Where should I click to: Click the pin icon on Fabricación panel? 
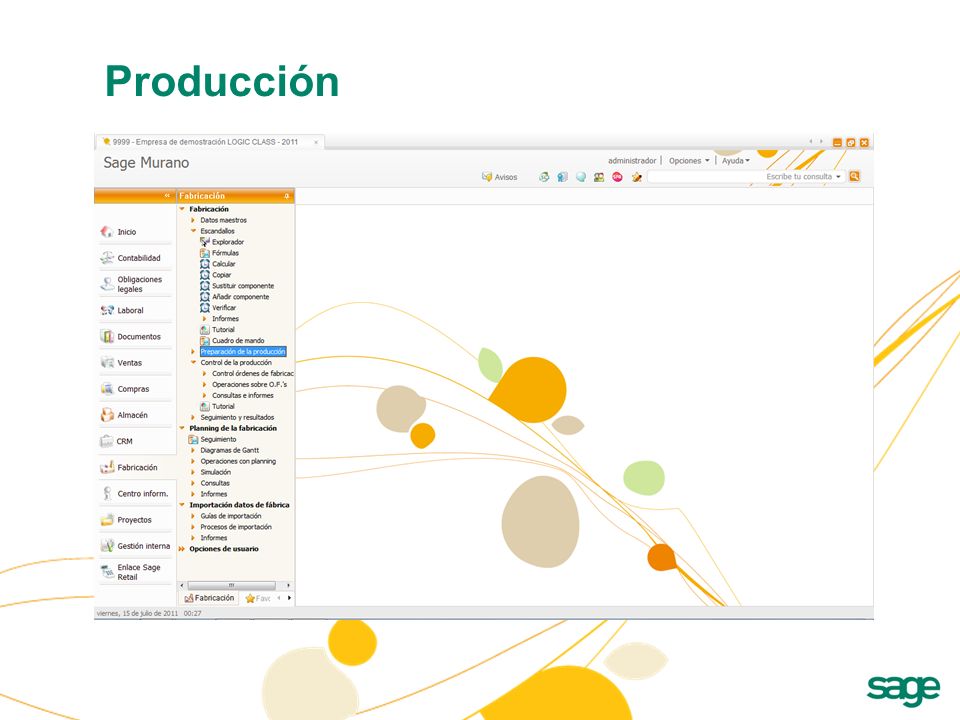click(287, 196)
